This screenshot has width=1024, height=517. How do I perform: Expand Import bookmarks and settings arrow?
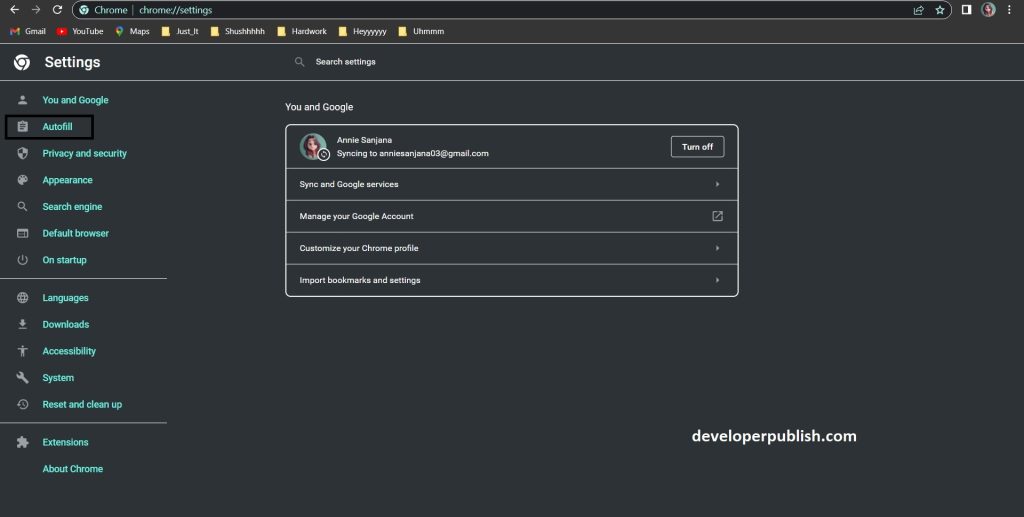pyautogui.click(x=717, y=280)
